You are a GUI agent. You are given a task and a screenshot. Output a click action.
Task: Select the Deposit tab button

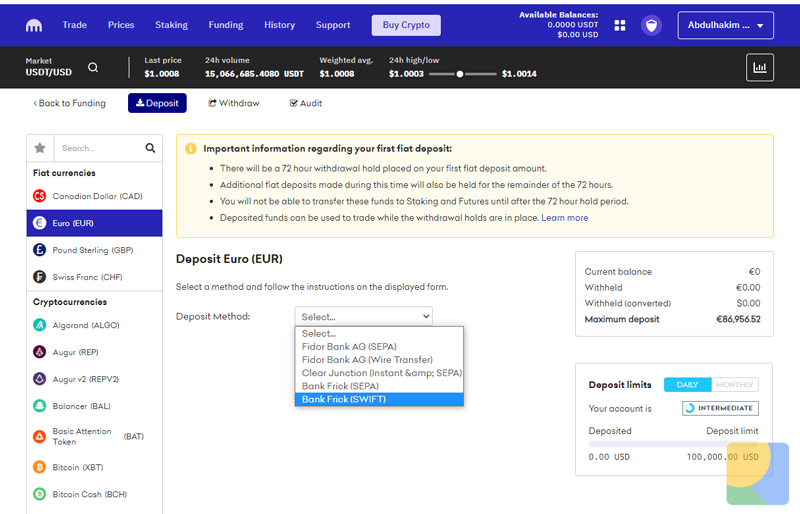point(157,103)
